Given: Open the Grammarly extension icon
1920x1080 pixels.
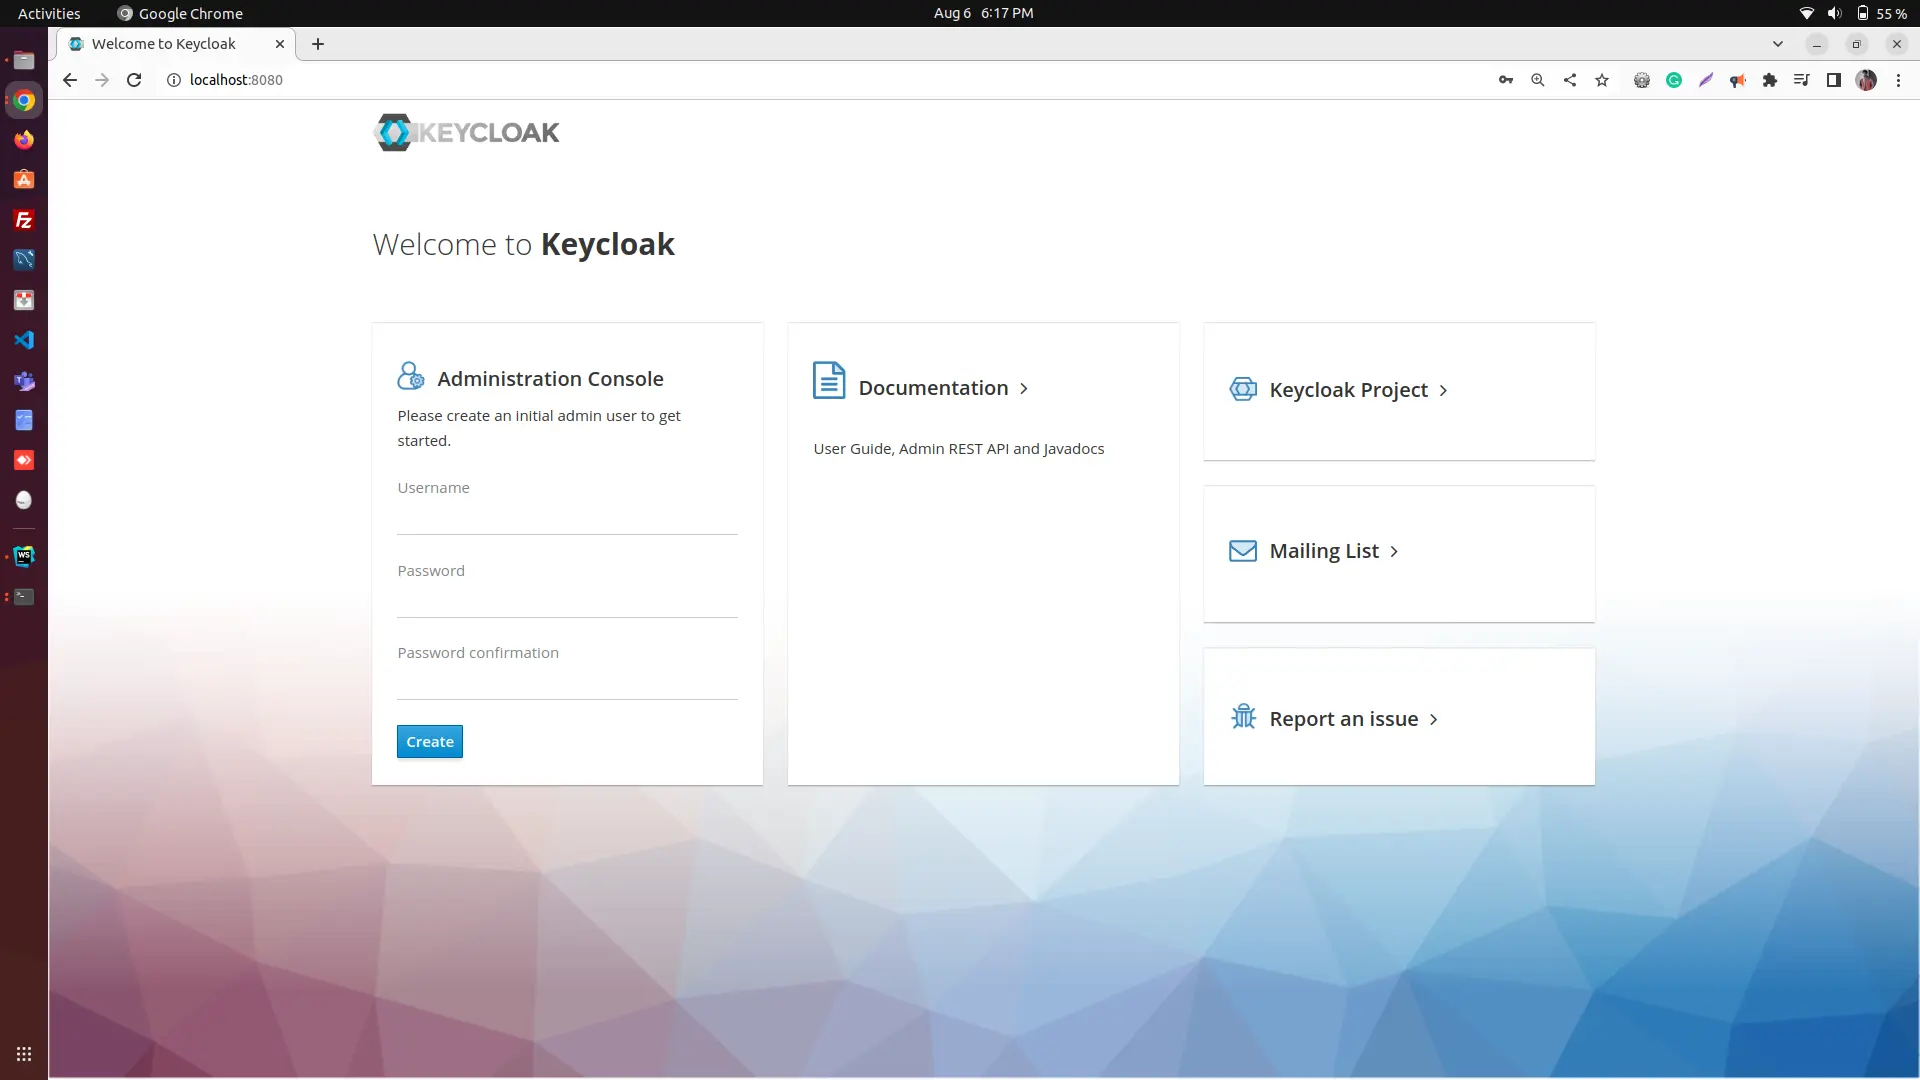Looking at the screenshot, I should click(1674, 80).
